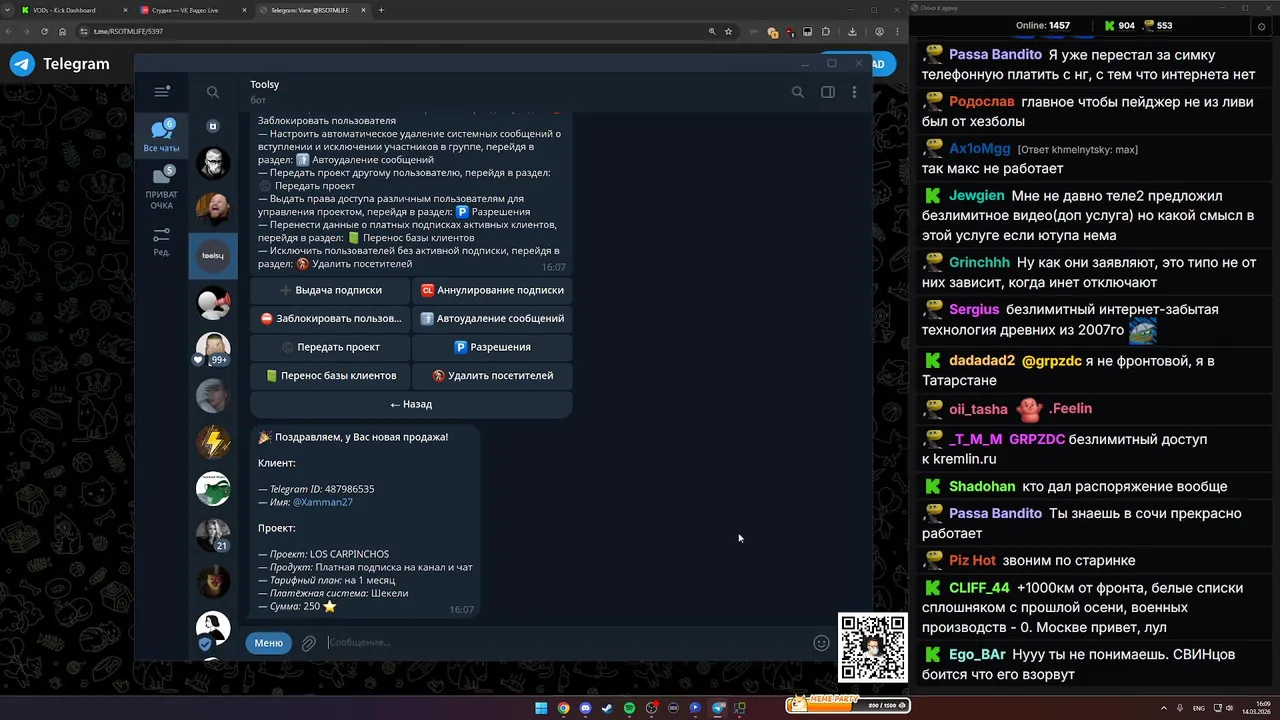The width and height of the screenshot is (1280, 720).
Task: Toggle the right info sidebar panel
Action: [828, 92]
